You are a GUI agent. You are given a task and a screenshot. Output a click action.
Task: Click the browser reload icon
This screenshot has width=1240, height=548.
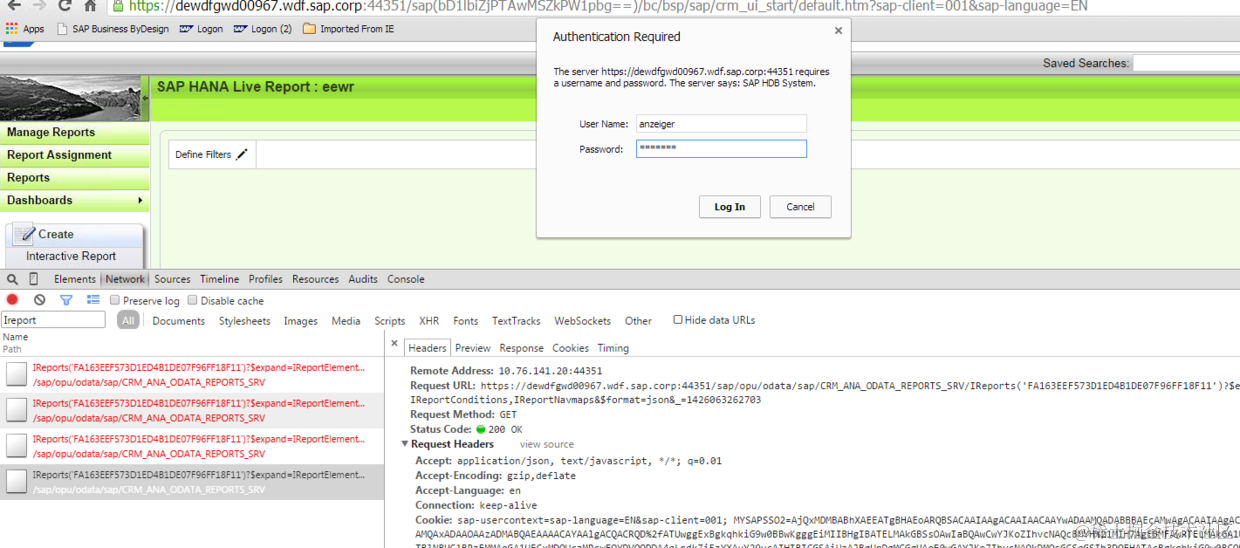64,6
